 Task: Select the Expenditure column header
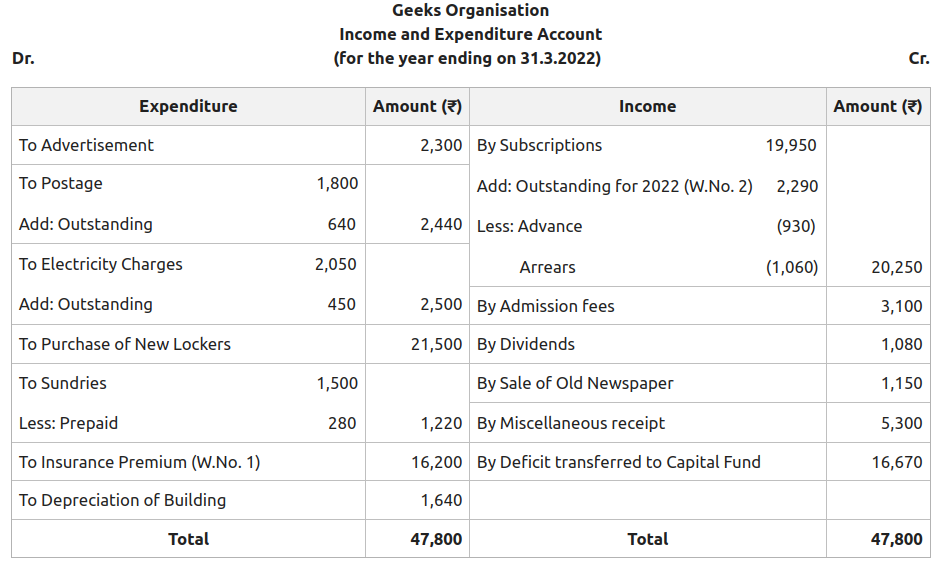(188, 106)
